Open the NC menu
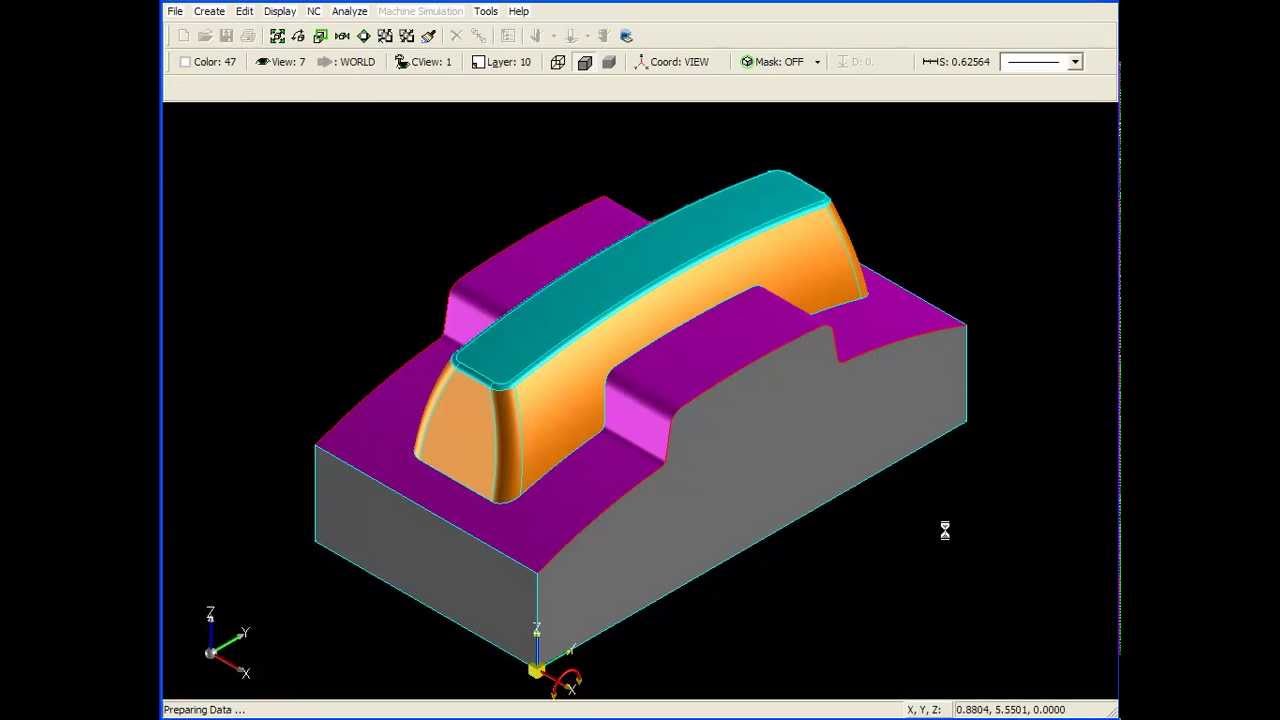Viewport: 1280px width, 720px height. (314, 11)
